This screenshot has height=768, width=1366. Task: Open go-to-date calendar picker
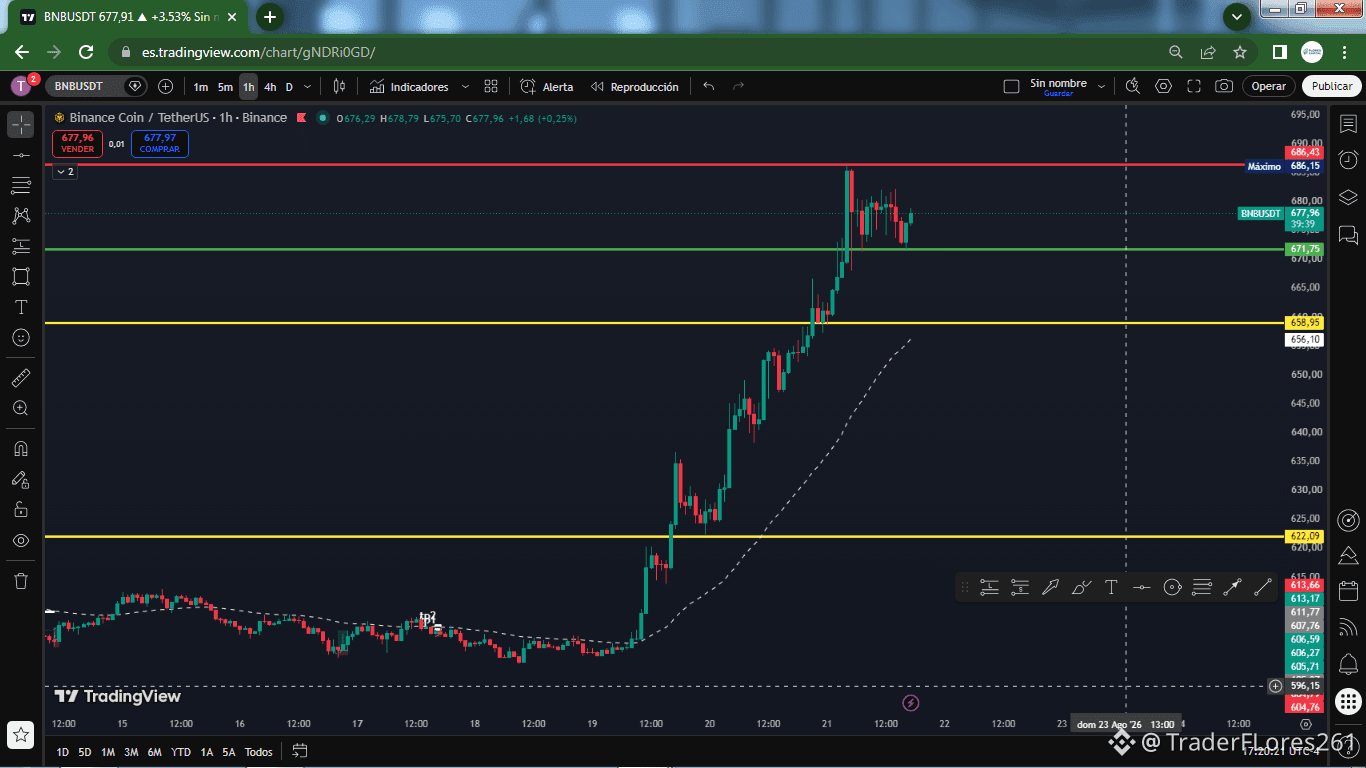pyautogui.click(x=299, y=751)
